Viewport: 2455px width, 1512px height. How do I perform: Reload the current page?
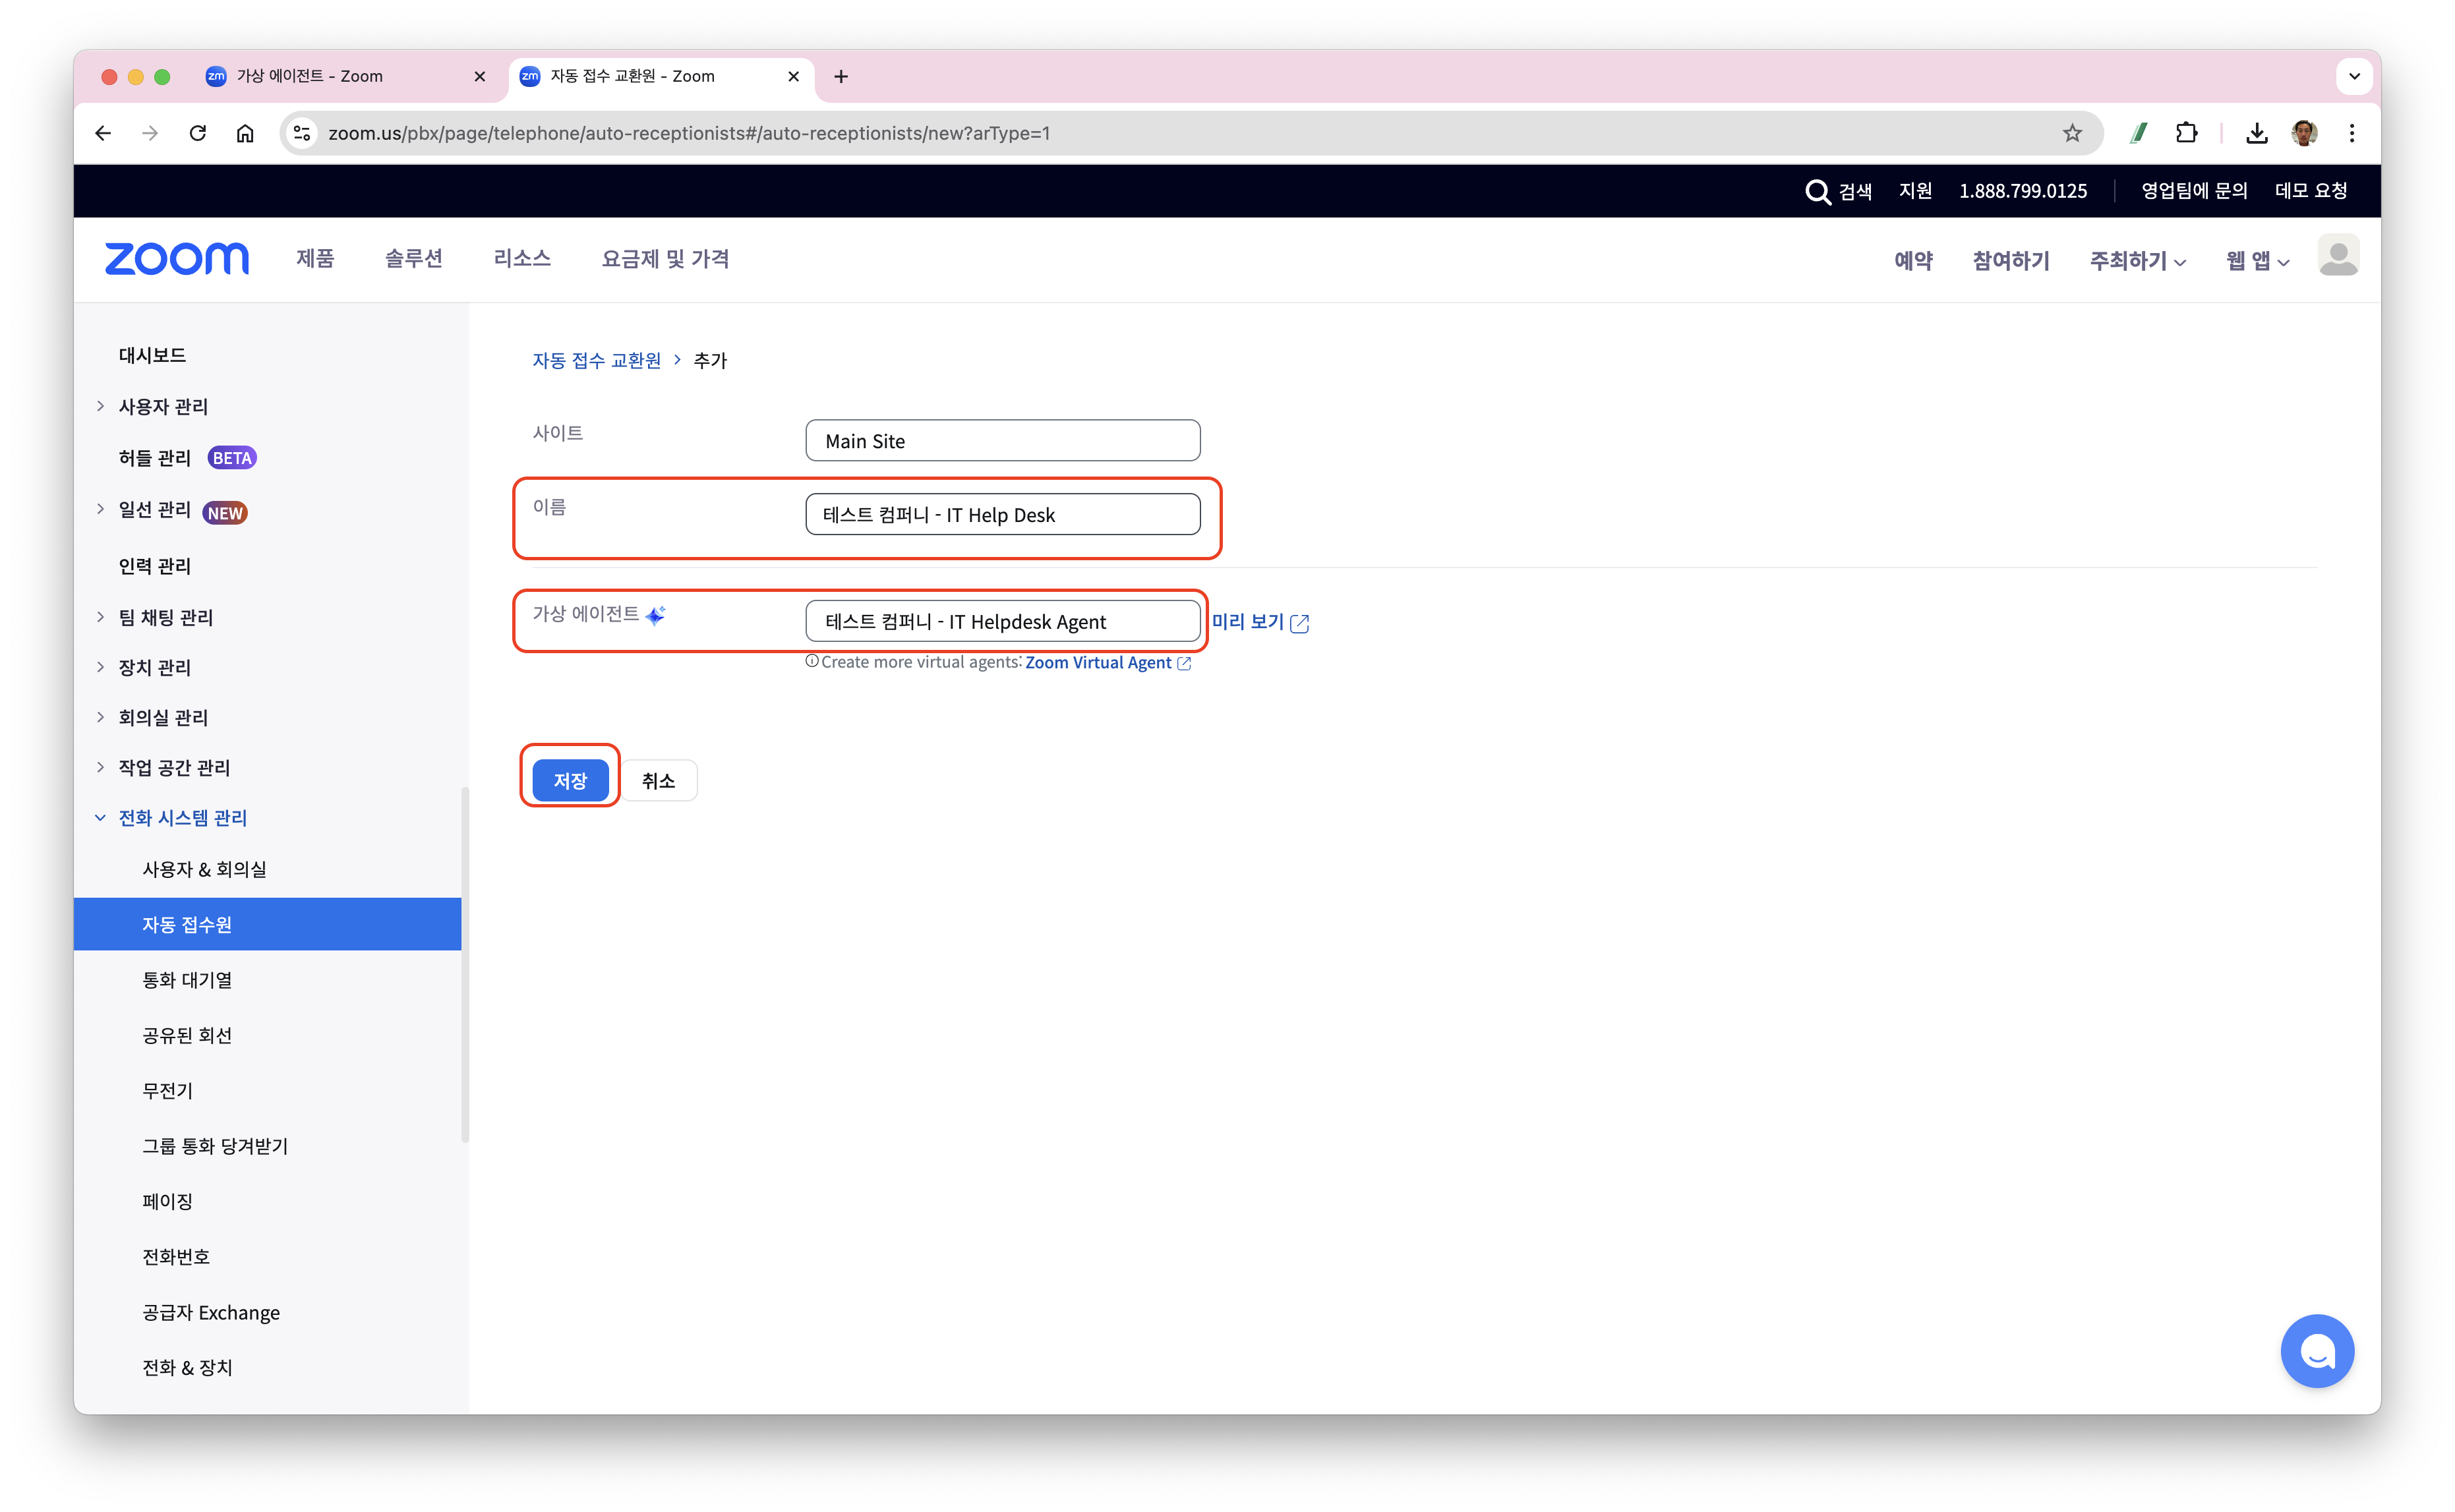point(198,133)
